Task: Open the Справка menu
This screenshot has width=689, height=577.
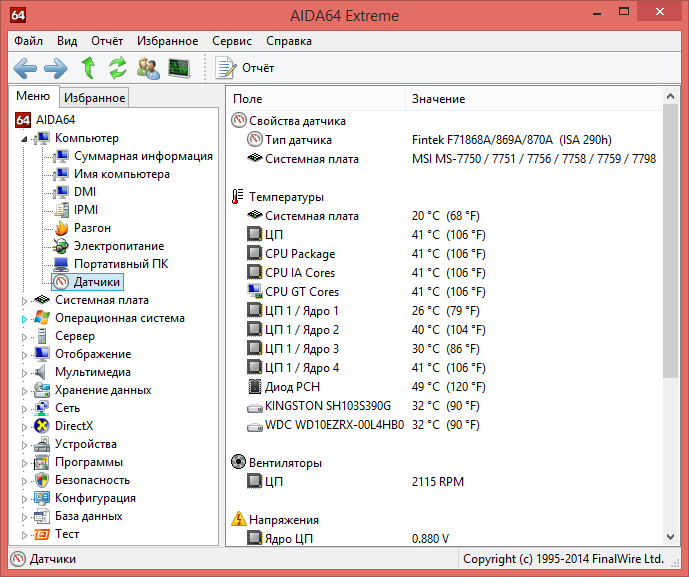Action: click(x=289, y=41)
